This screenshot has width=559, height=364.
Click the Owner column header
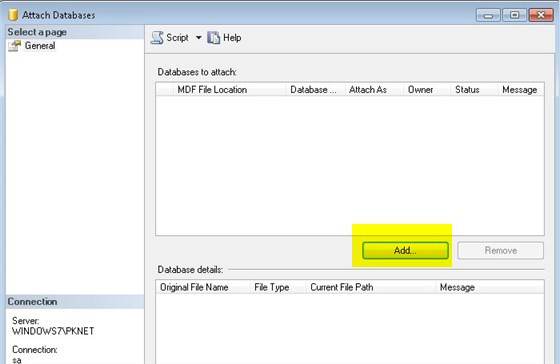click(x=427, y=89)
